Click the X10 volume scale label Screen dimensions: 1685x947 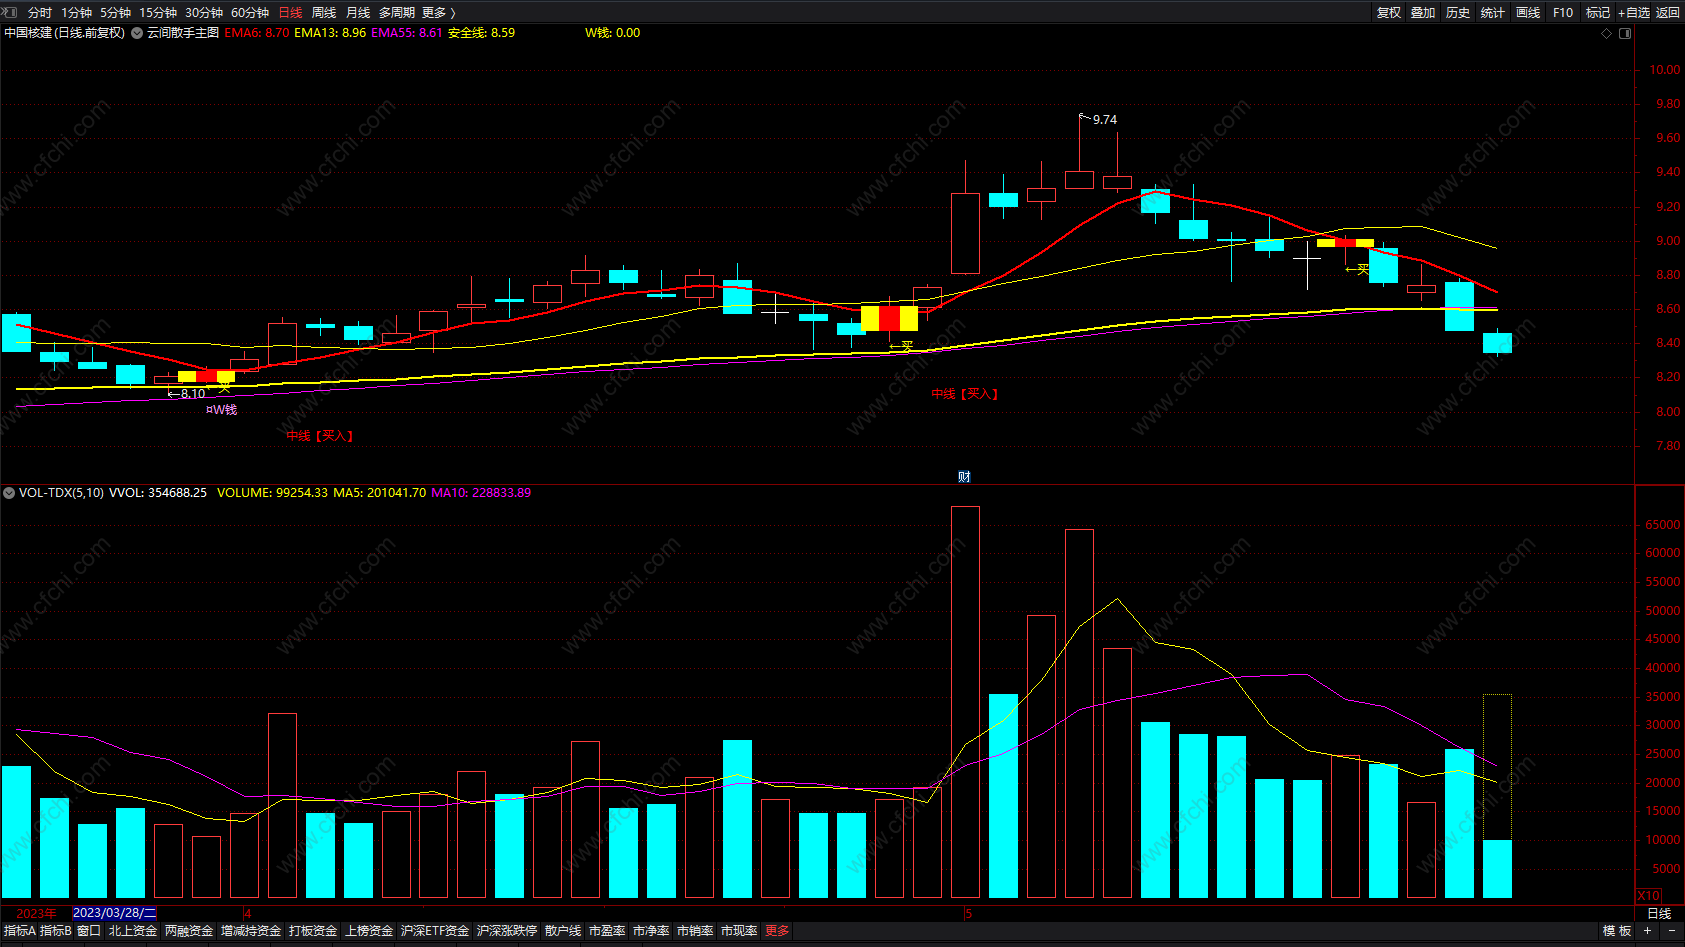pos(1649,896)
